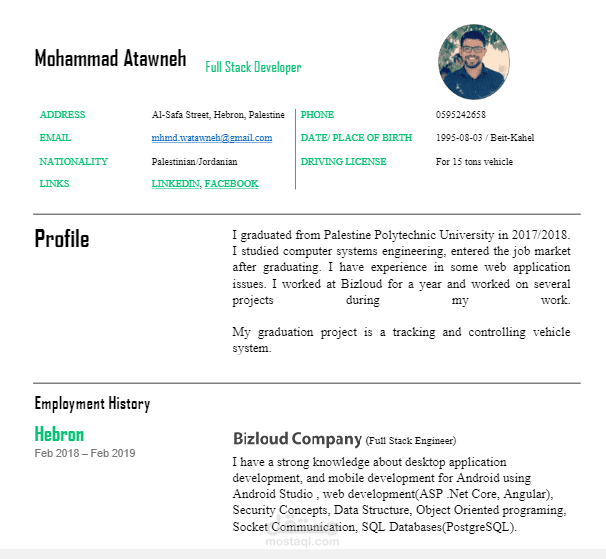Screen dimensions: 606x559
Task: Click the Mohammad Atawneh name heading
Action: point(111,58)
